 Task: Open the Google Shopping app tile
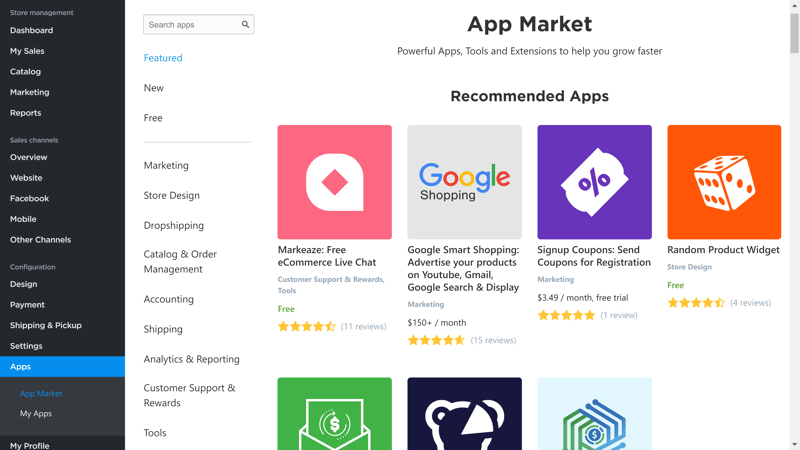pos(464,182)
